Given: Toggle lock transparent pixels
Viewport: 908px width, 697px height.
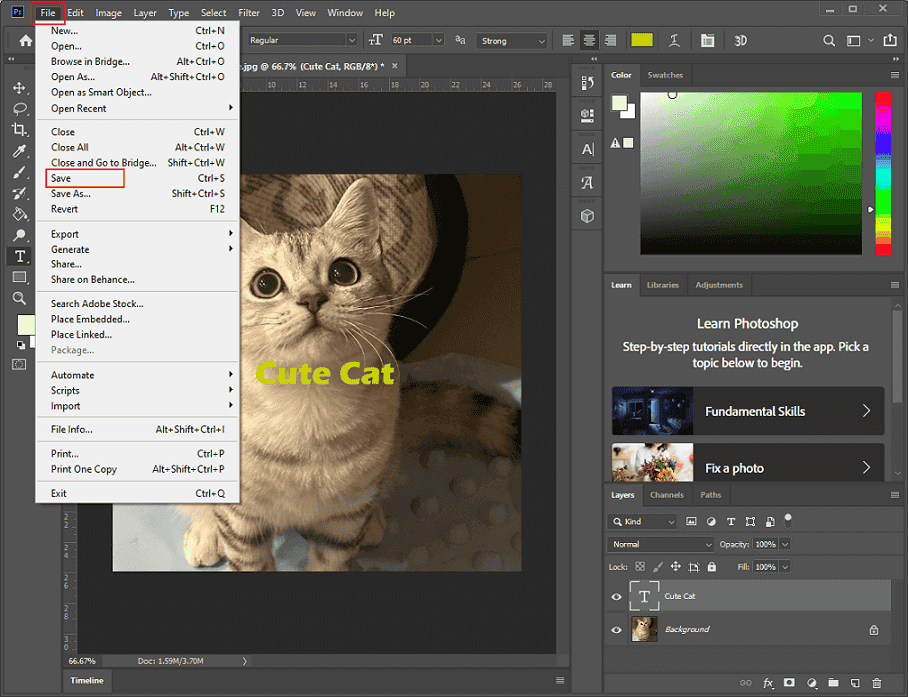Looking at the screenshot, I should click(x=640, y=566).
